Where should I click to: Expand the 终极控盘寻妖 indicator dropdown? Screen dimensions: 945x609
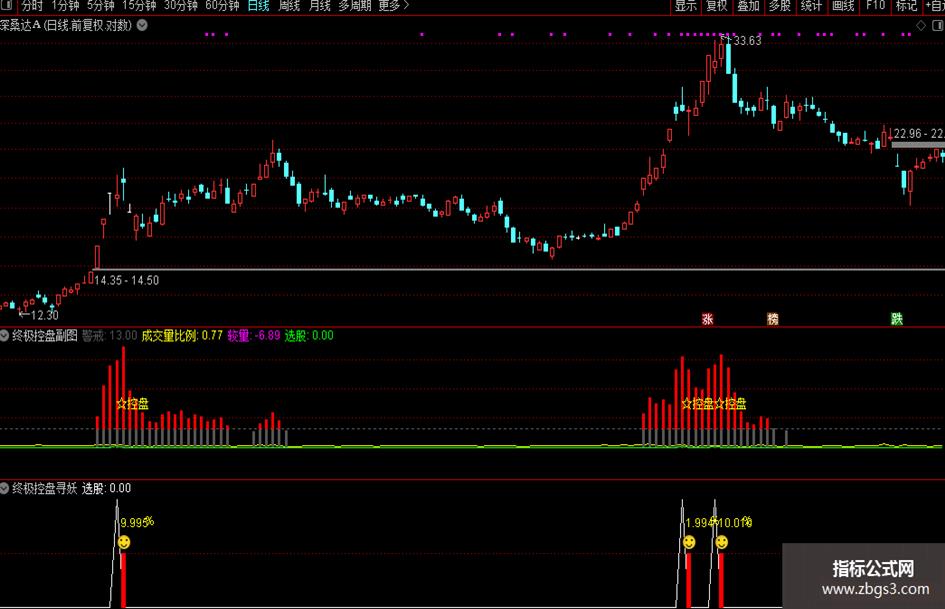(4, 488)
